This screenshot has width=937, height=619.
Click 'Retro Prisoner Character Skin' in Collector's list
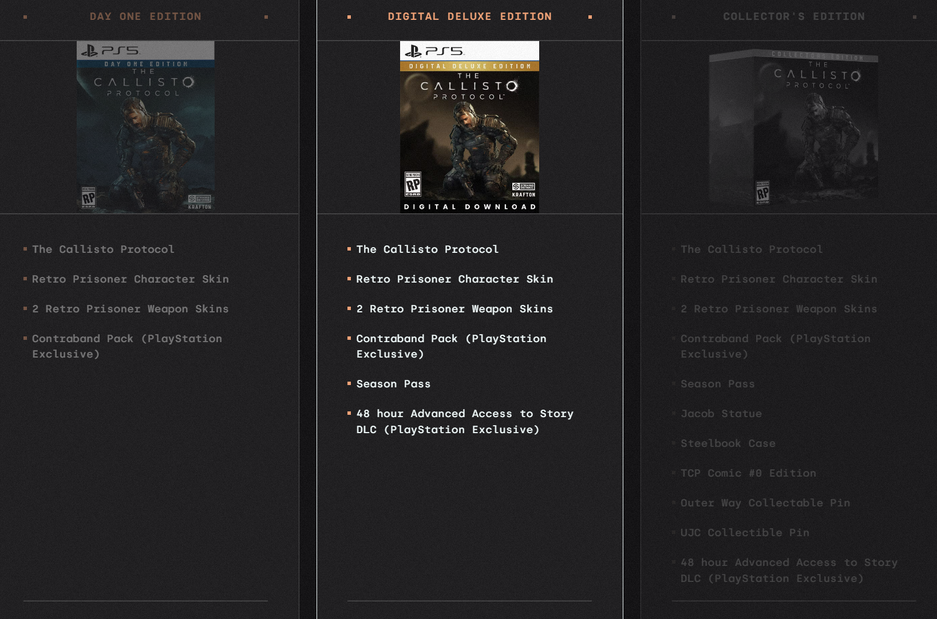click(779, 279)
